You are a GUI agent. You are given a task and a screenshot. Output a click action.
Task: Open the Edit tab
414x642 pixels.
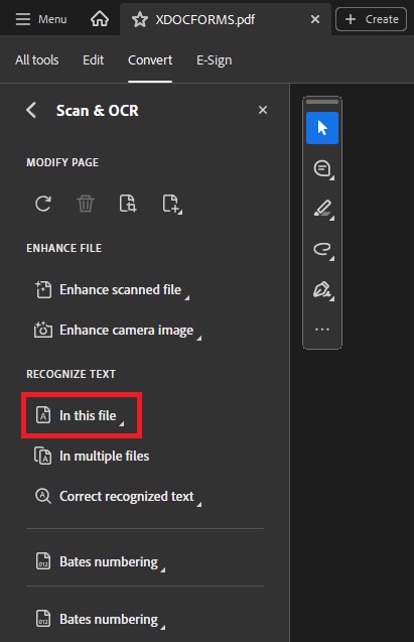pyautogui.click(x=93, y=60)
